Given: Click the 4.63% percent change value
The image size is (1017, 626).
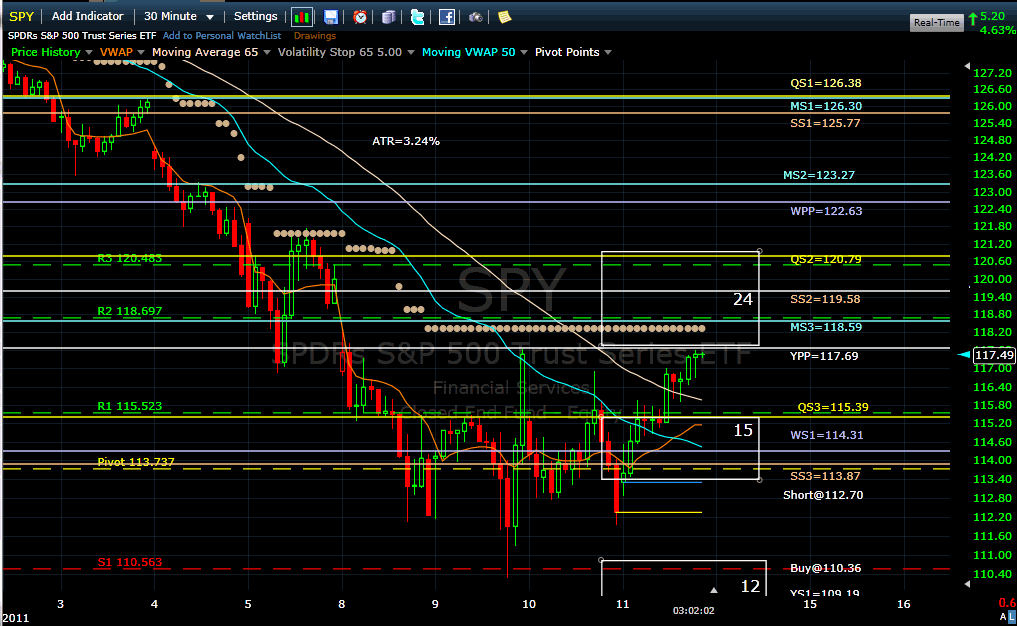Looking at the screenshot, I should coord(998,30).
